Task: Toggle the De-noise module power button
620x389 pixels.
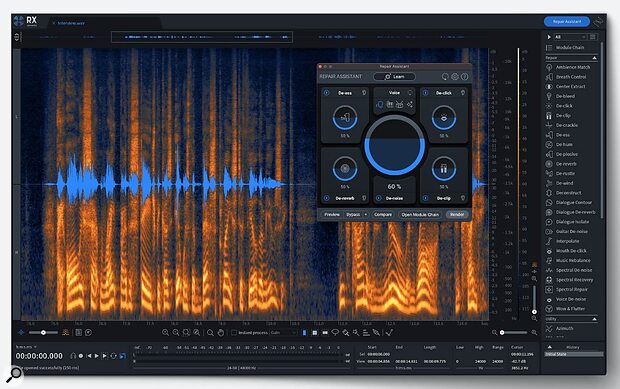Action: 378,198
